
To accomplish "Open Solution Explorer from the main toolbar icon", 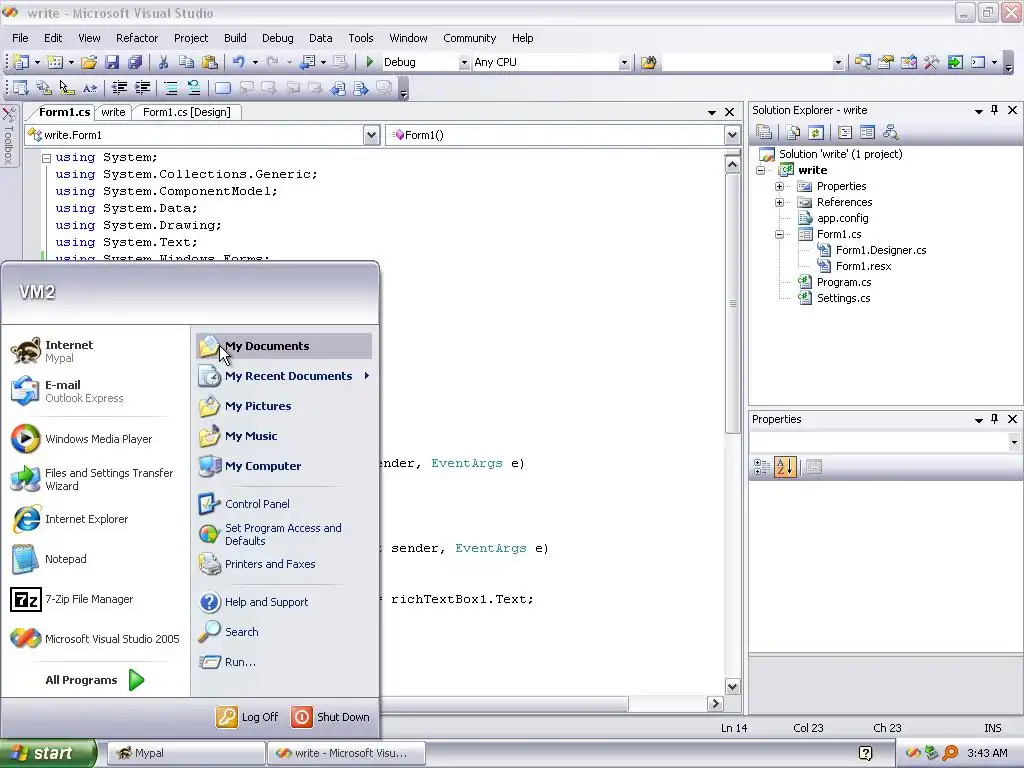I will coord(863,62).
